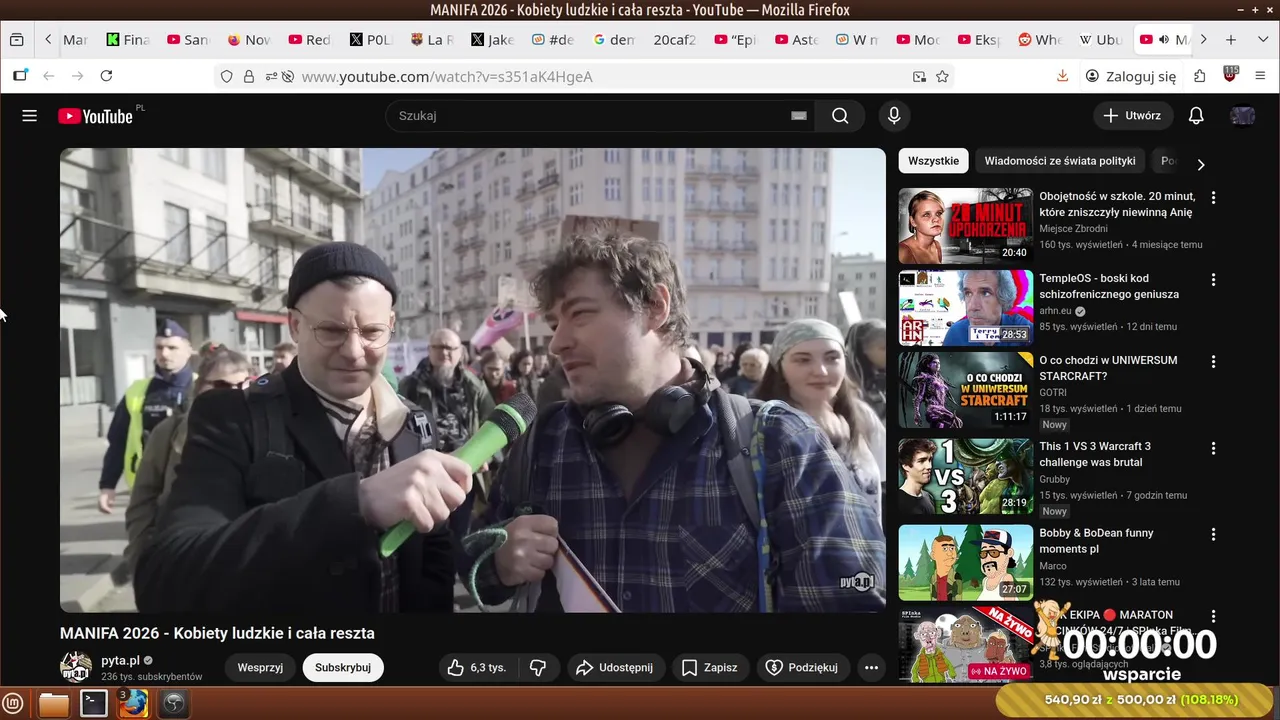Open a new Firefox tab with plus

coord(1231,40)
